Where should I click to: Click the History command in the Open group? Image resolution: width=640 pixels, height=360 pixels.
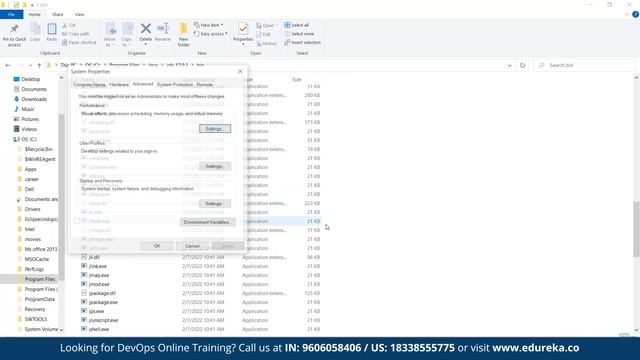click(x=267, y=43)
